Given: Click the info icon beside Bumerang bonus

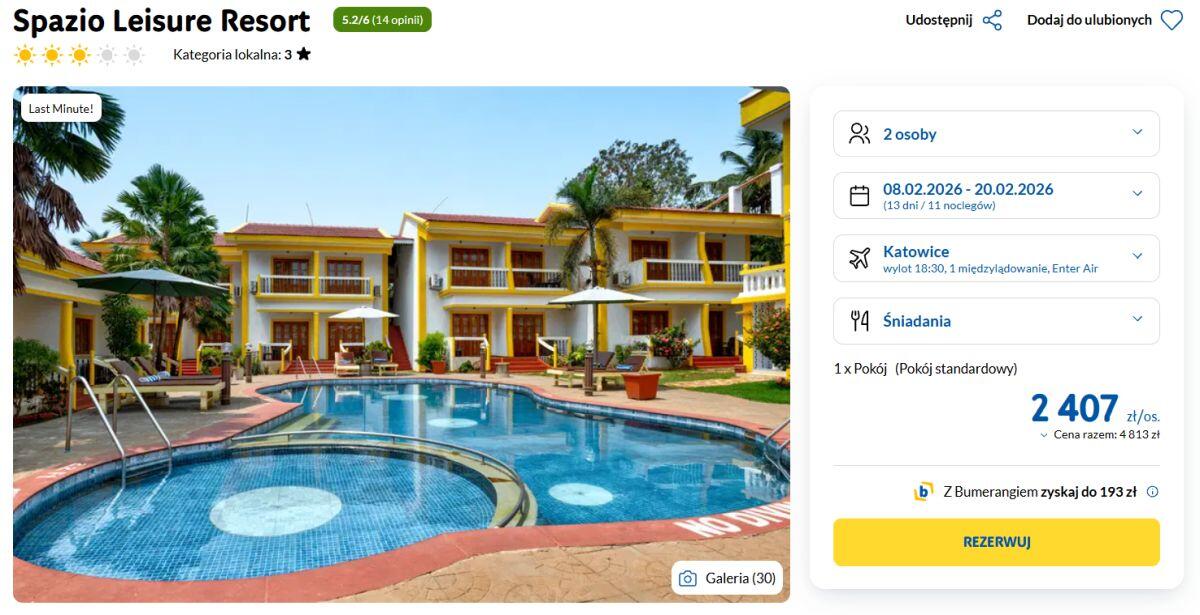Looking at the screenshot, I should [x=1152, y=491].
